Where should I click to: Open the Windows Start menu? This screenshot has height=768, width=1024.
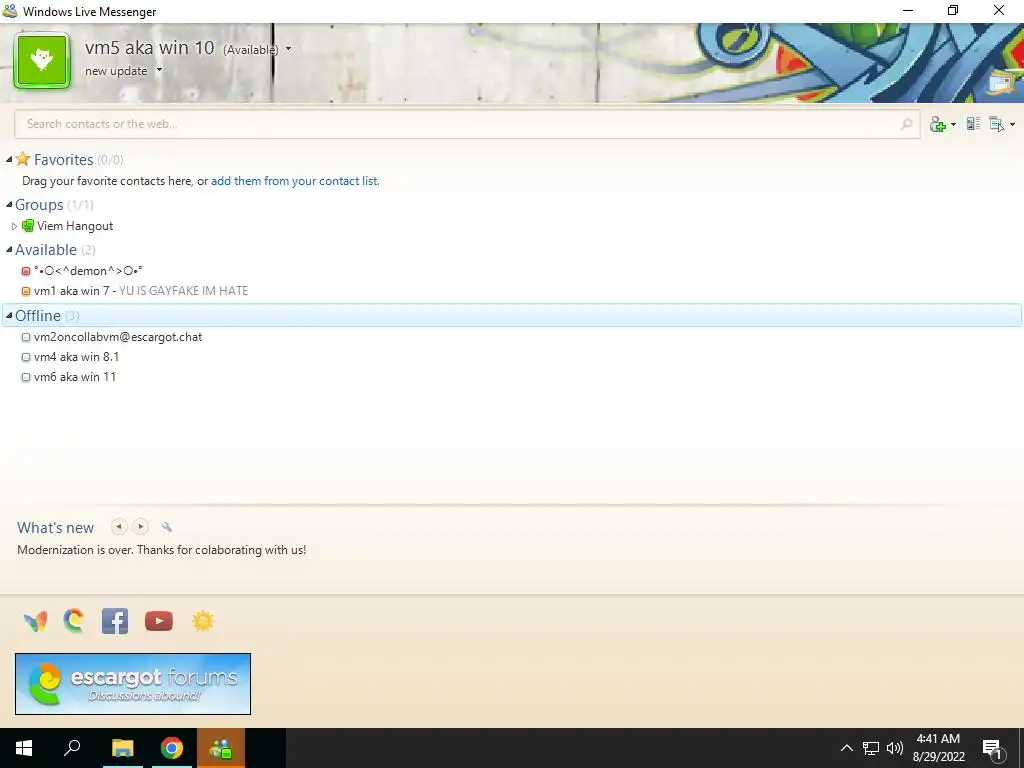24,748
